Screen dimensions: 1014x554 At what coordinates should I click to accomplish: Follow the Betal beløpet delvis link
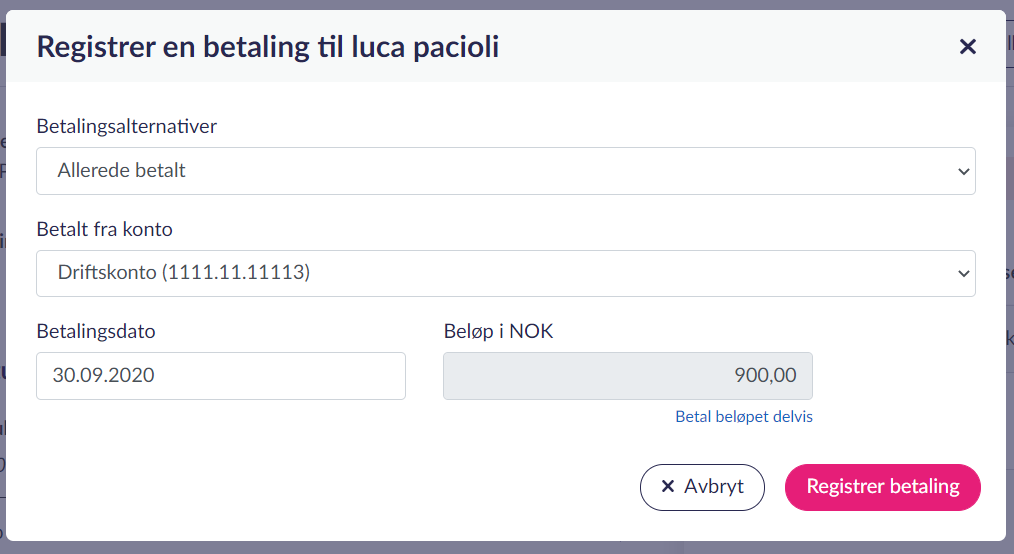(x=744, y=417)
